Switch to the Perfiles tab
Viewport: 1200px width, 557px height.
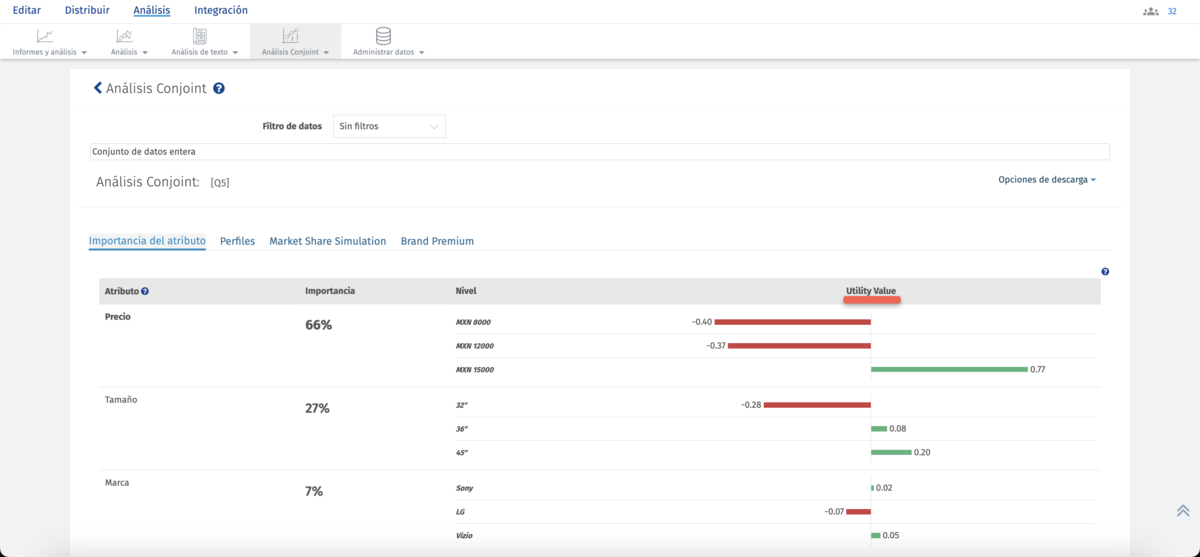pyautogui.click(x=237, y=241)
